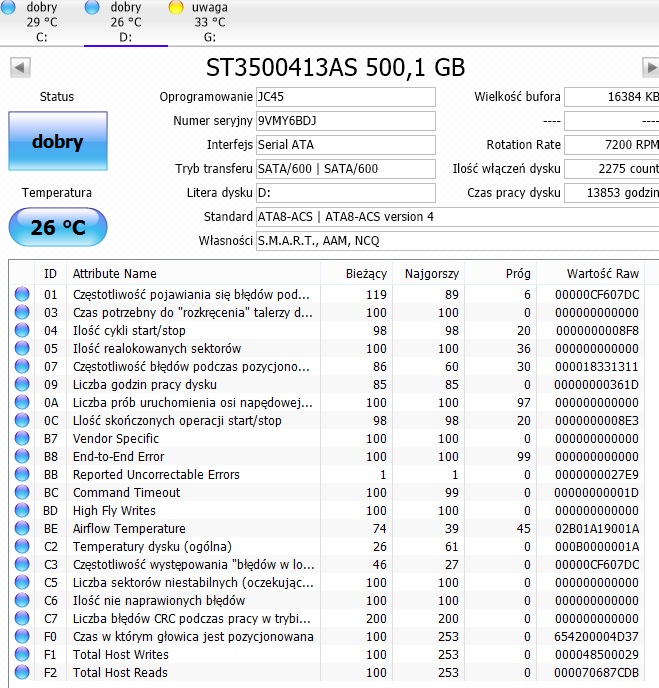Click status orb of attribute 05 reallocated sectors
This screenshot has width=659, height=688.
[x=22, y=348]
